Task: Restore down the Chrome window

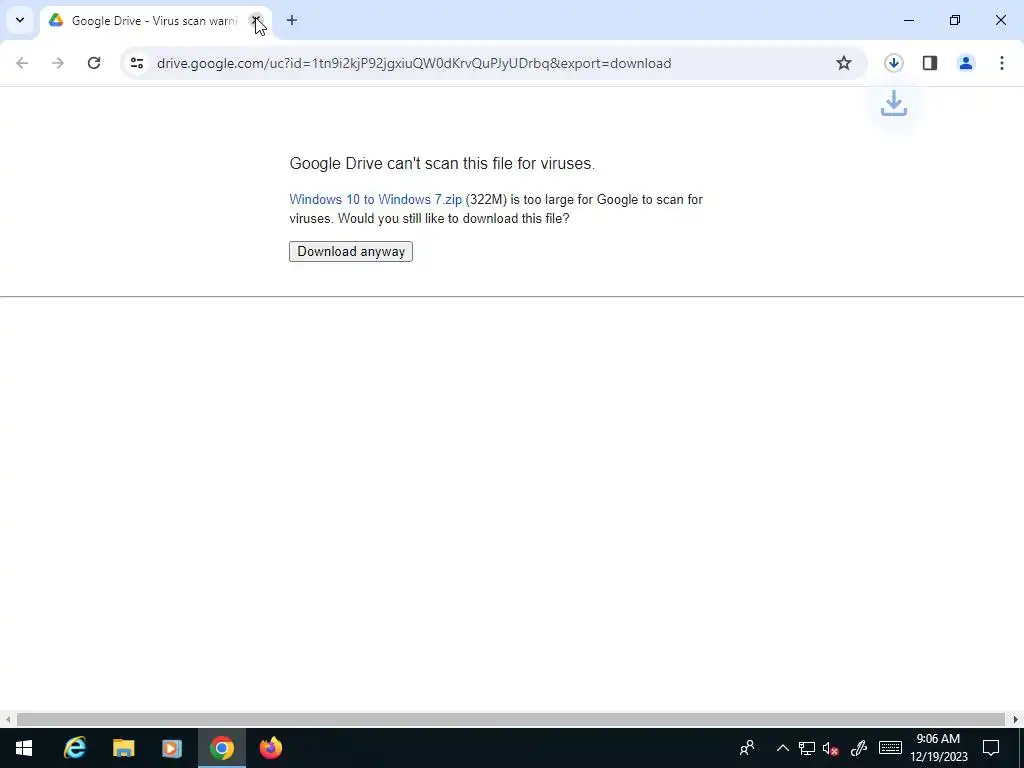Action: pos(955,20)
